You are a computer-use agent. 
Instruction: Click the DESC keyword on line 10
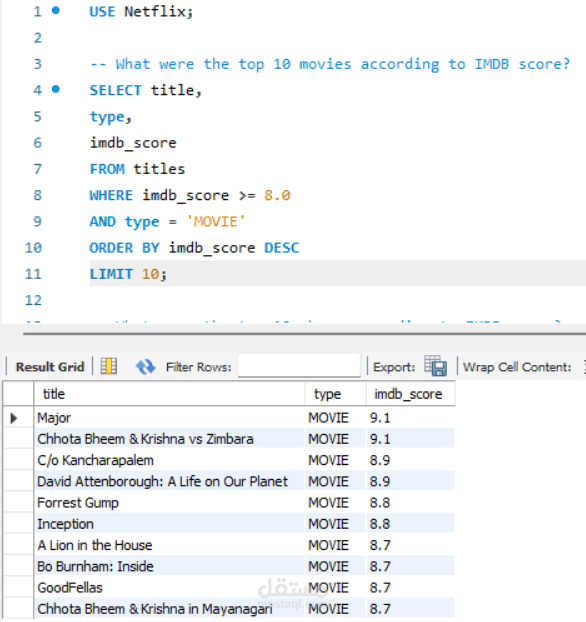tap(282, 248)
